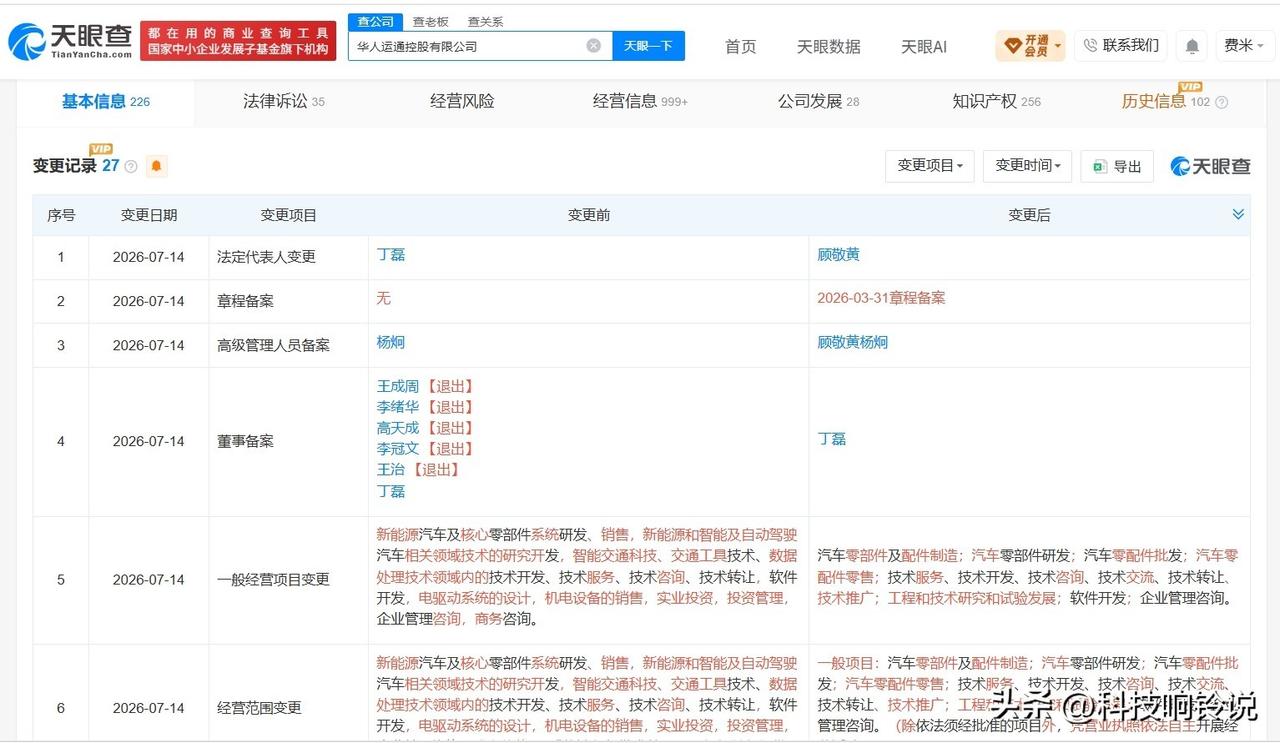Click the Tianyancha logo at top left
The width and height of the screenshot is (1280, 743).
pyautogui.click(x=70, y=40)
